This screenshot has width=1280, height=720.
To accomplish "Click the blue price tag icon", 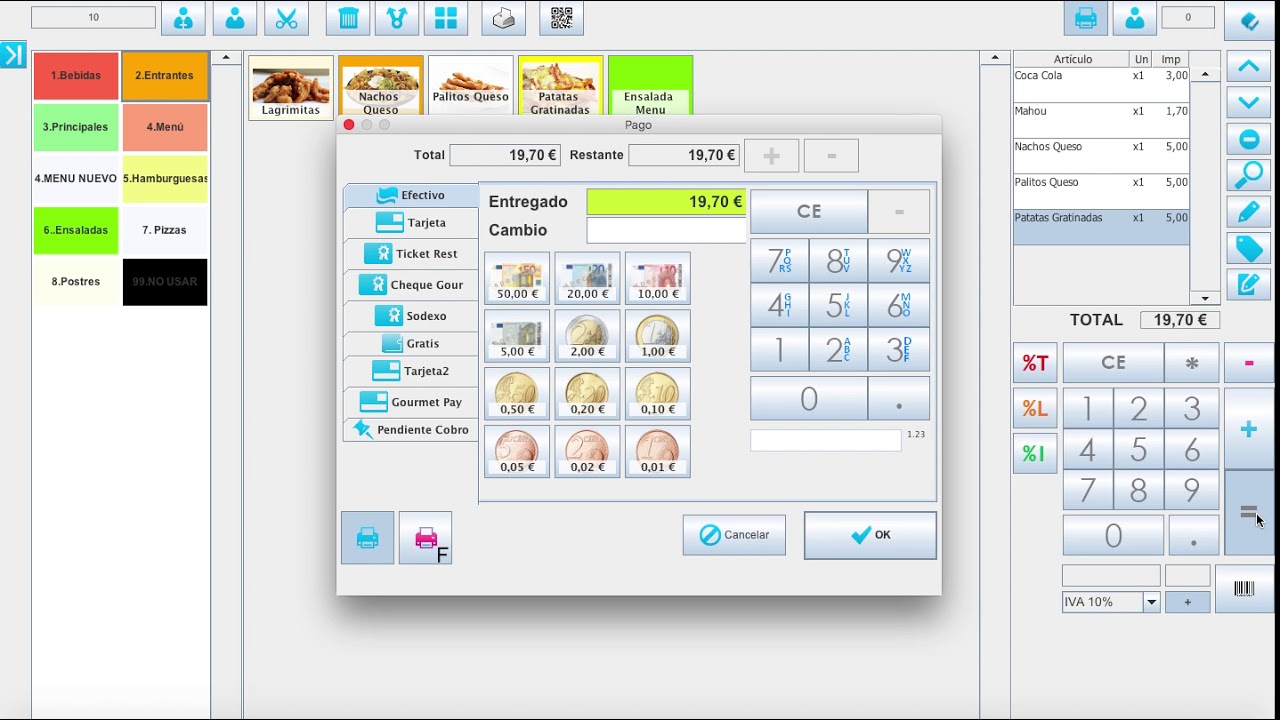I will click(1249, 248).
